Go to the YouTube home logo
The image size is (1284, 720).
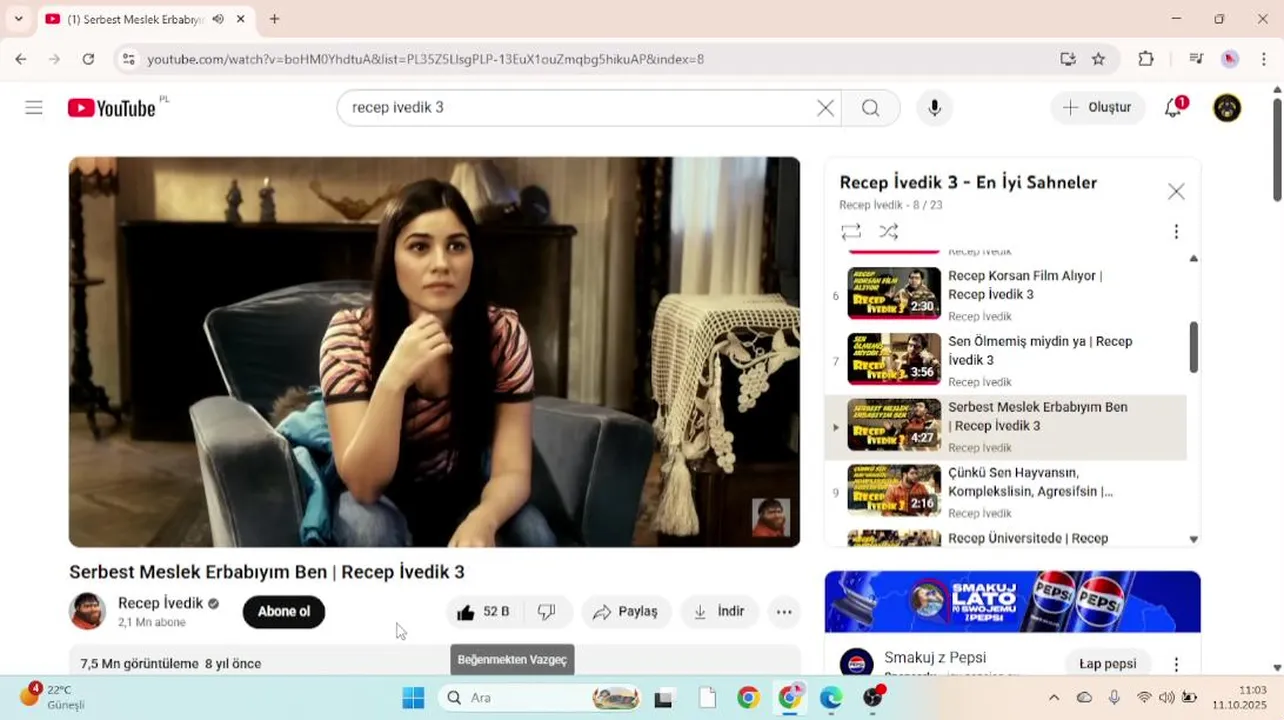112,108
